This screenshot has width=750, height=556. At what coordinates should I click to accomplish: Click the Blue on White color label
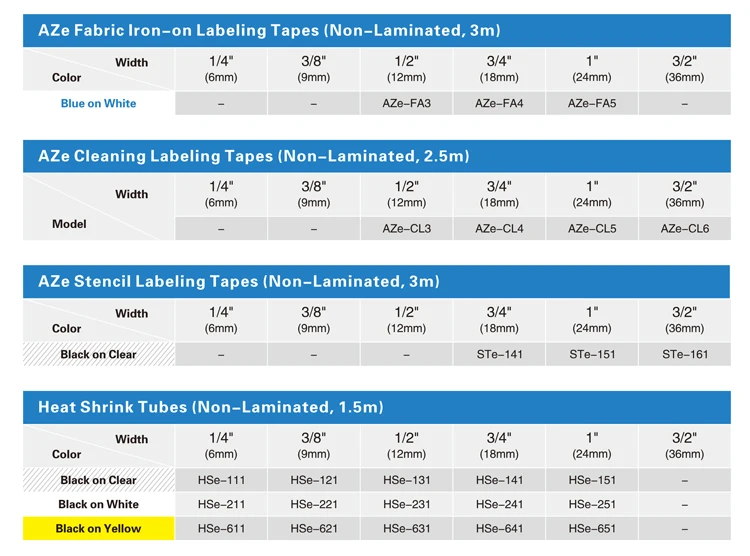coord(99,103)
